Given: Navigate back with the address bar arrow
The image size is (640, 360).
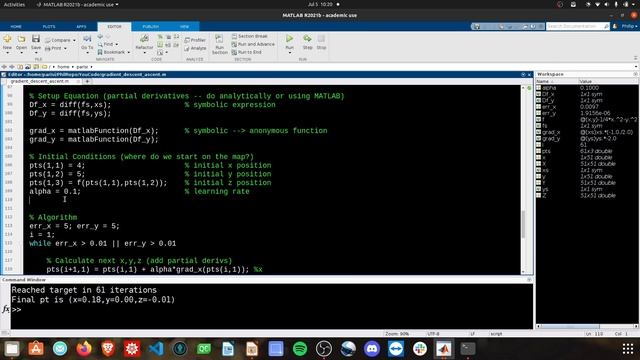Looking at the screenshot, I should [4, 67].
